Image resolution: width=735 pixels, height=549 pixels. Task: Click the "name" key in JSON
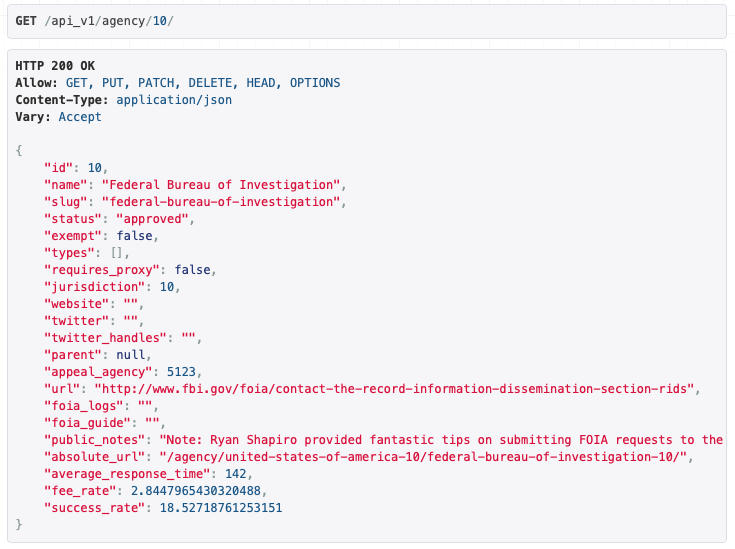click(66, 185)
